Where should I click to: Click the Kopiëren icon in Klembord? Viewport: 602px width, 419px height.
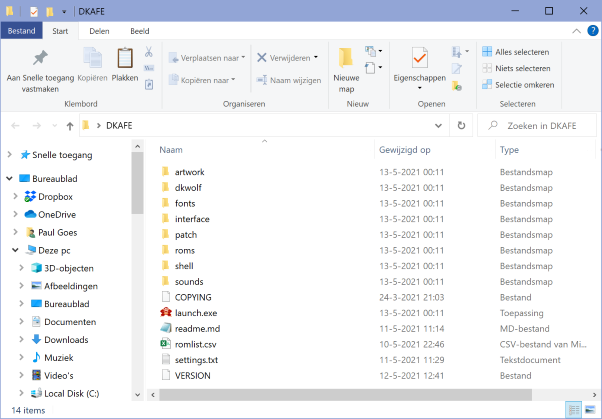pyautogui.click(x=93, y=58)
